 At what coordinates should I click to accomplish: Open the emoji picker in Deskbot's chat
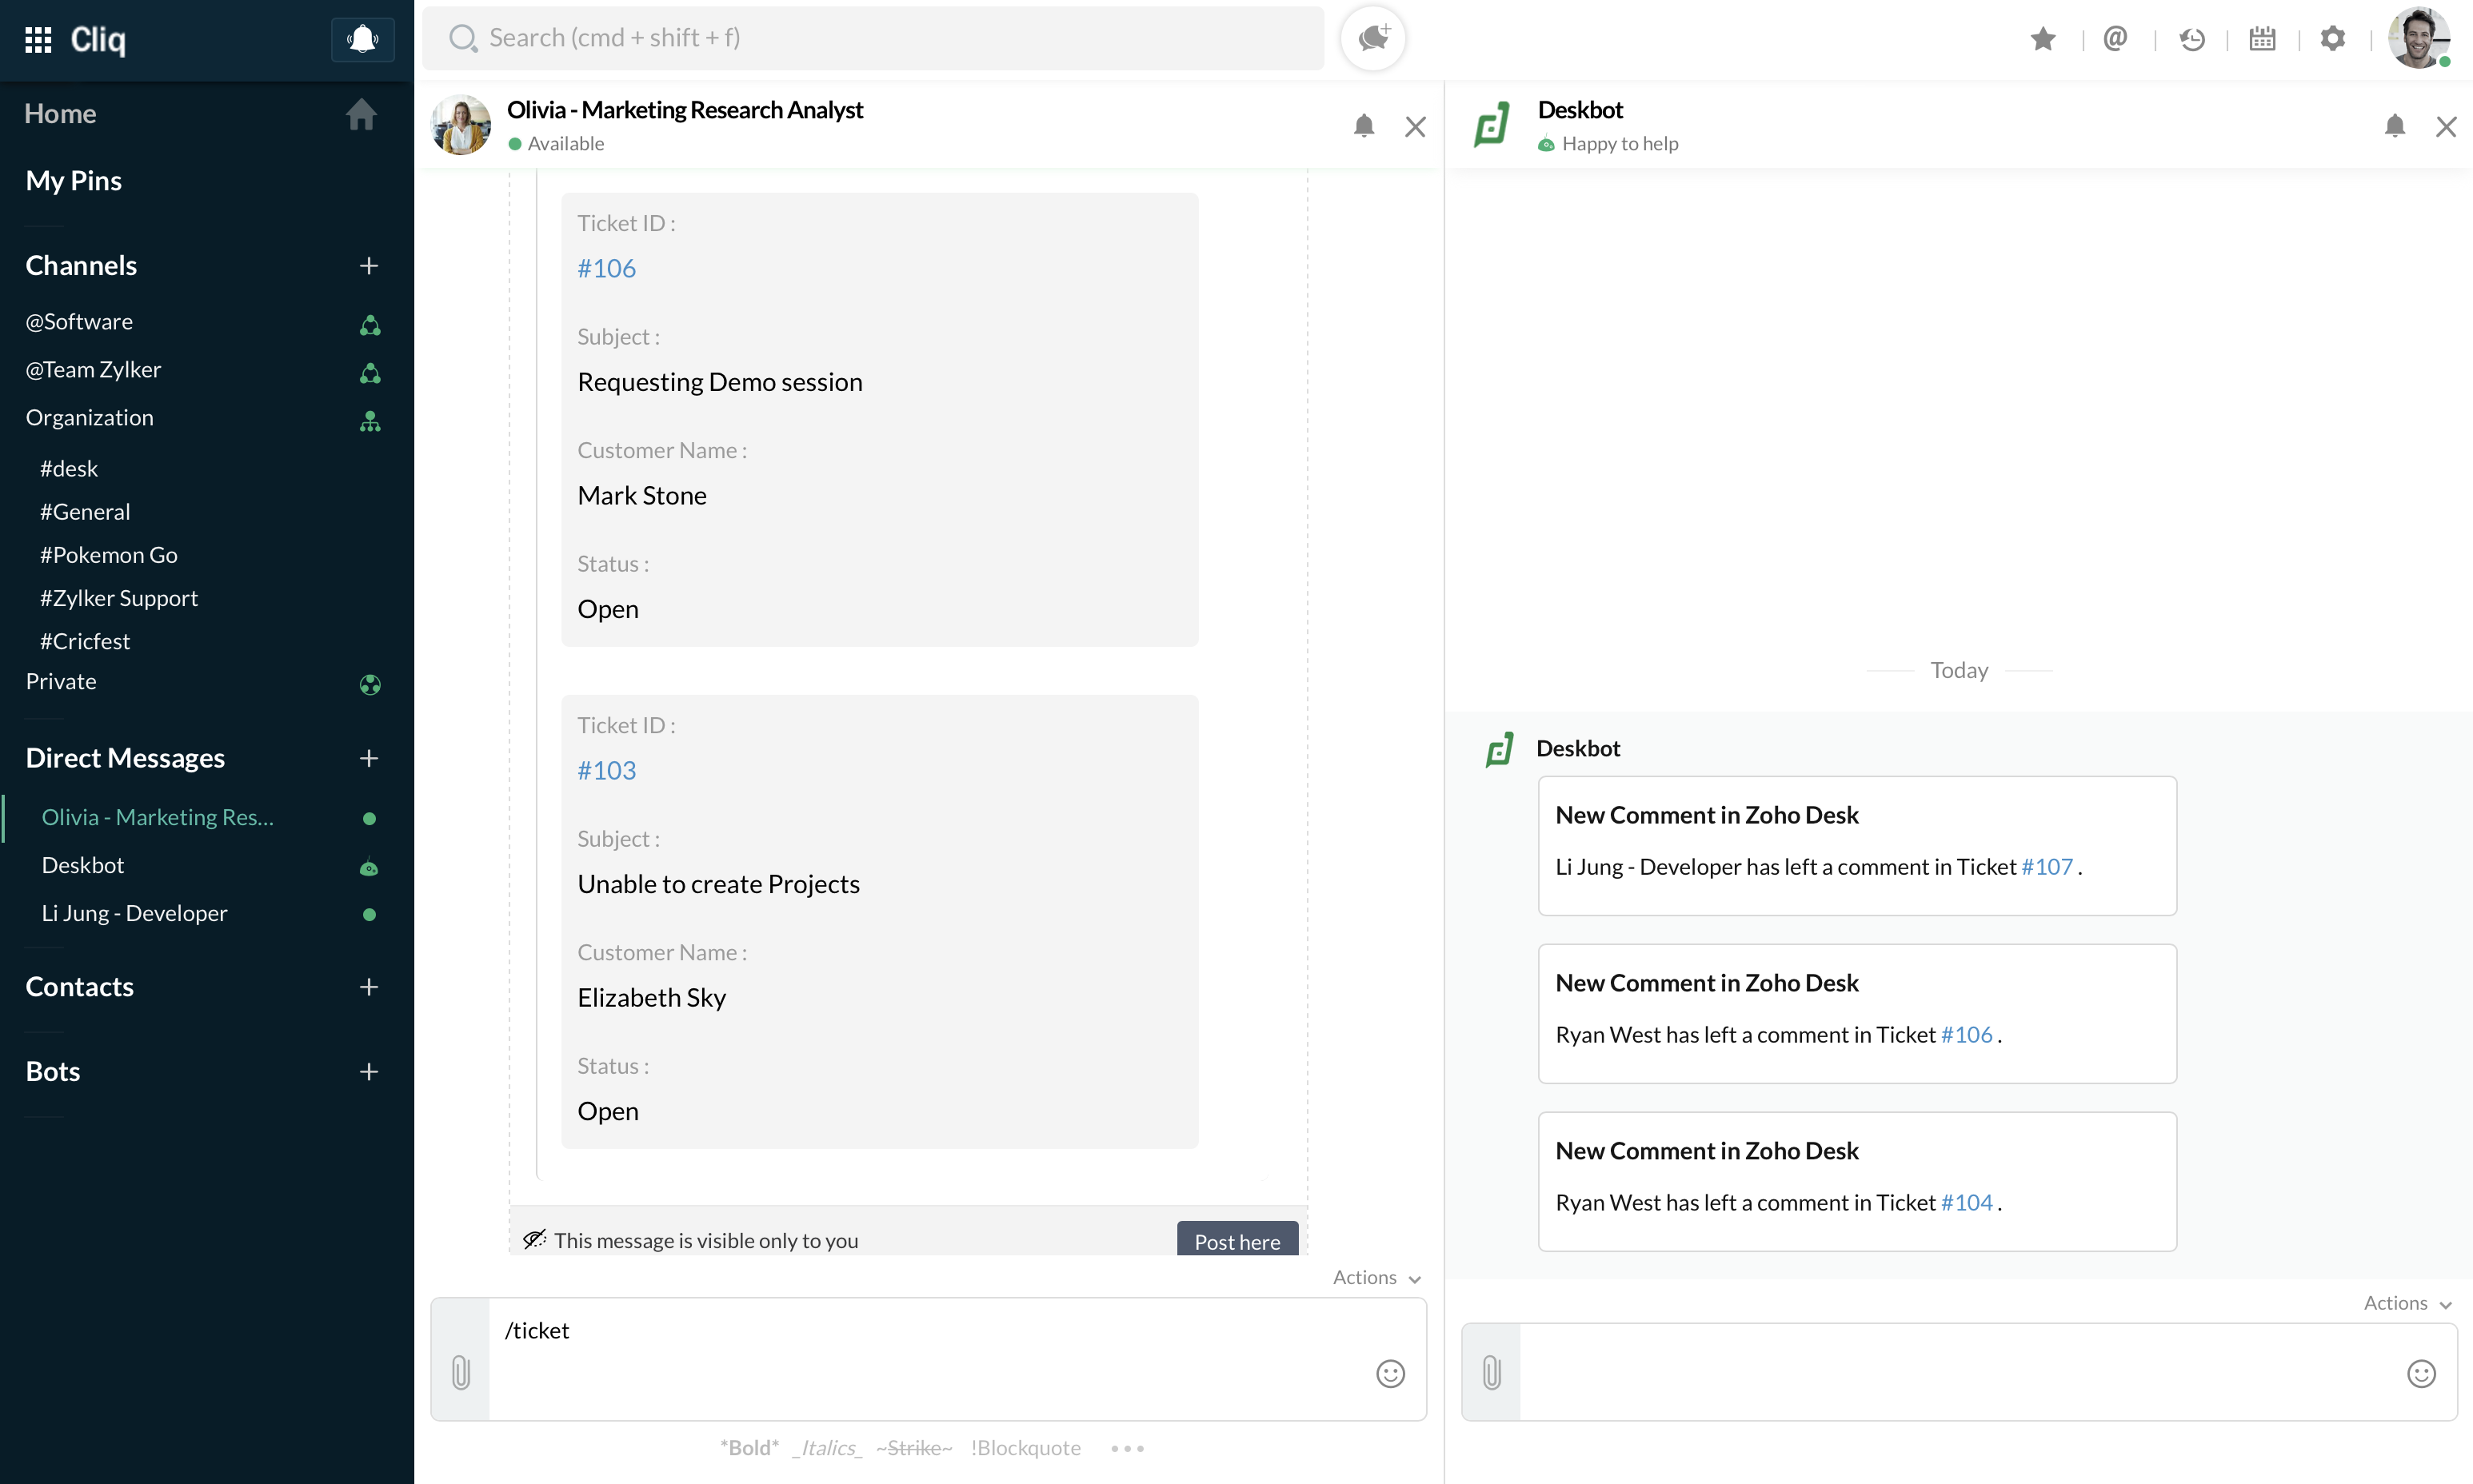pyautogui.click(x=2420, y=1373)
